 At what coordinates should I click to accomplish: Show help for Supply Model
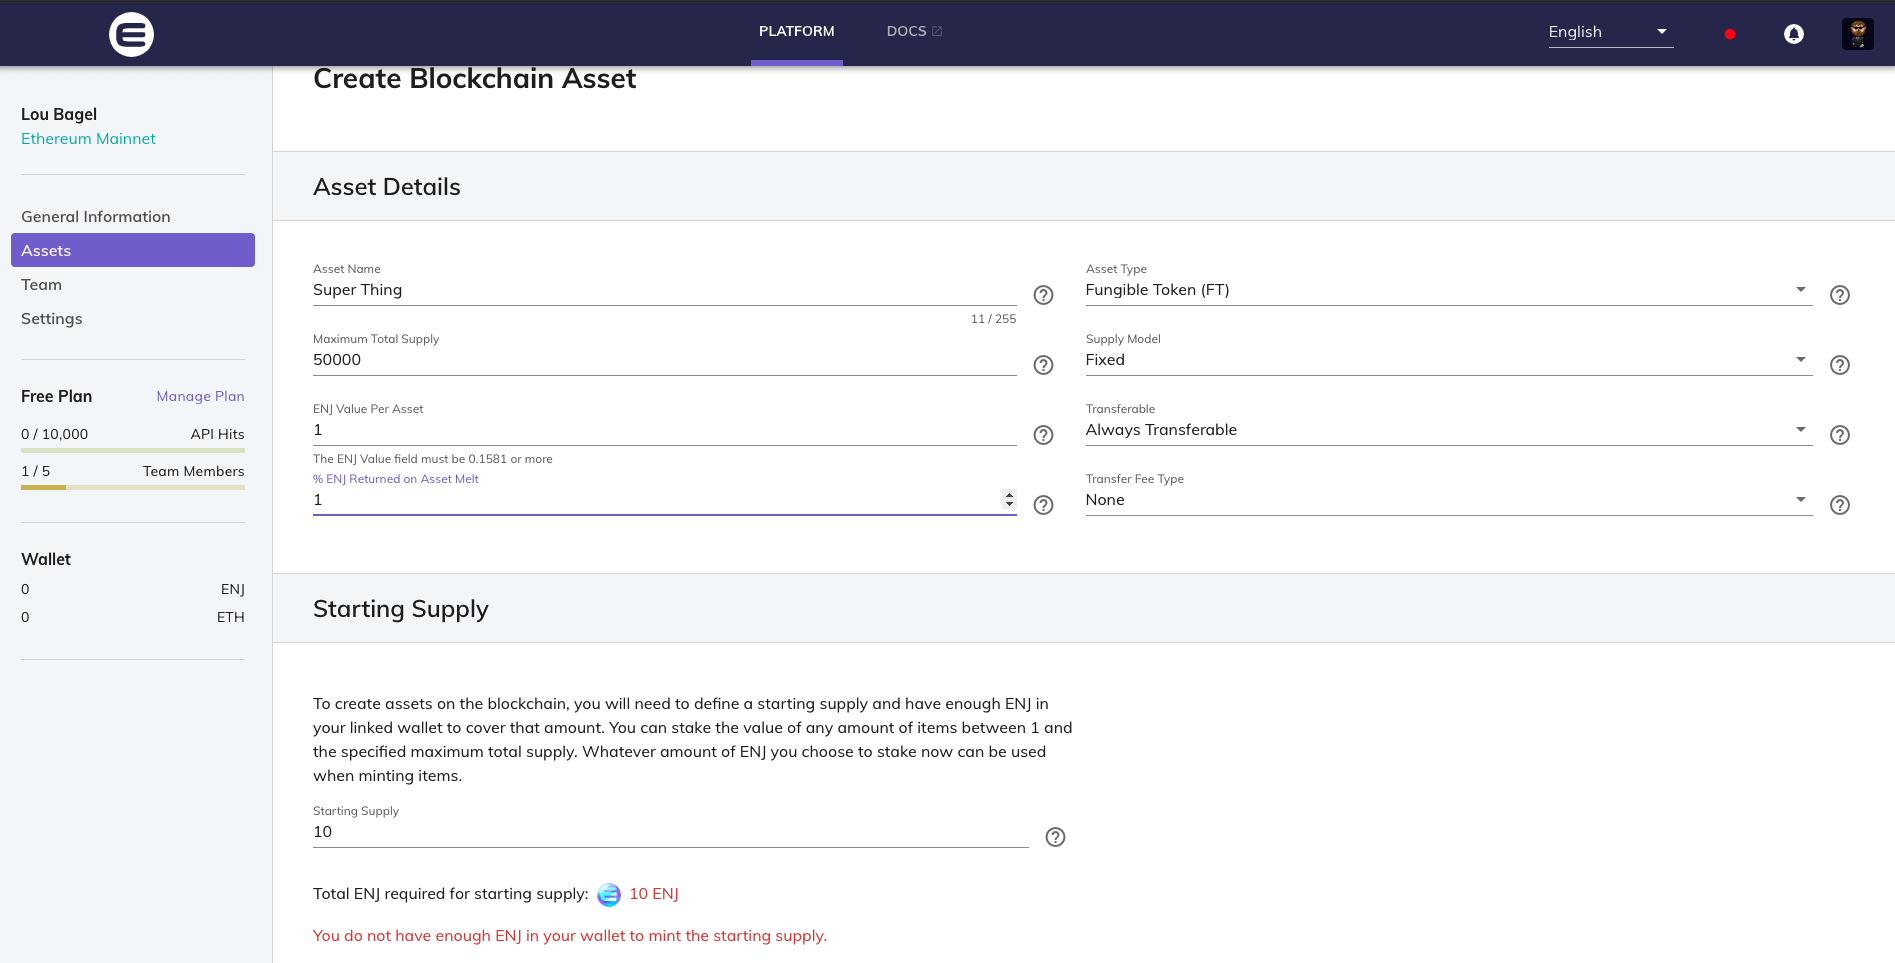pyautogui.click(x=1839, y=365)
